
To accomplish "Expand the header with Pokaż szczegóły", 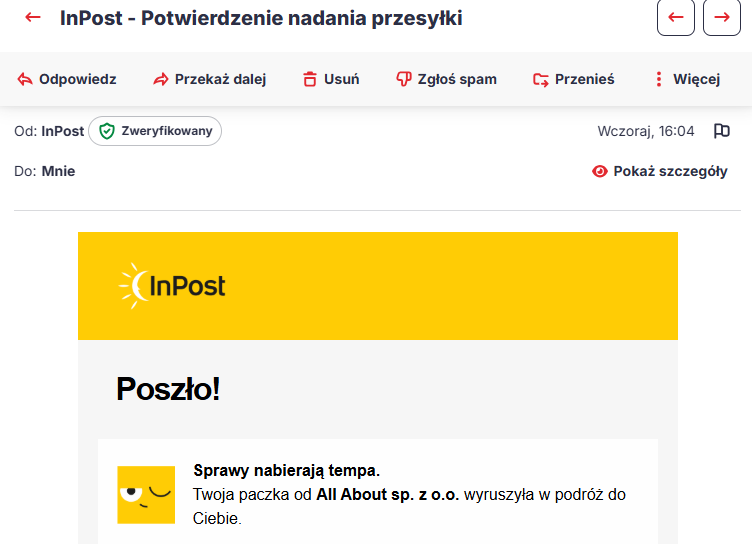I will pyautogui.click(x=659, y=171).
